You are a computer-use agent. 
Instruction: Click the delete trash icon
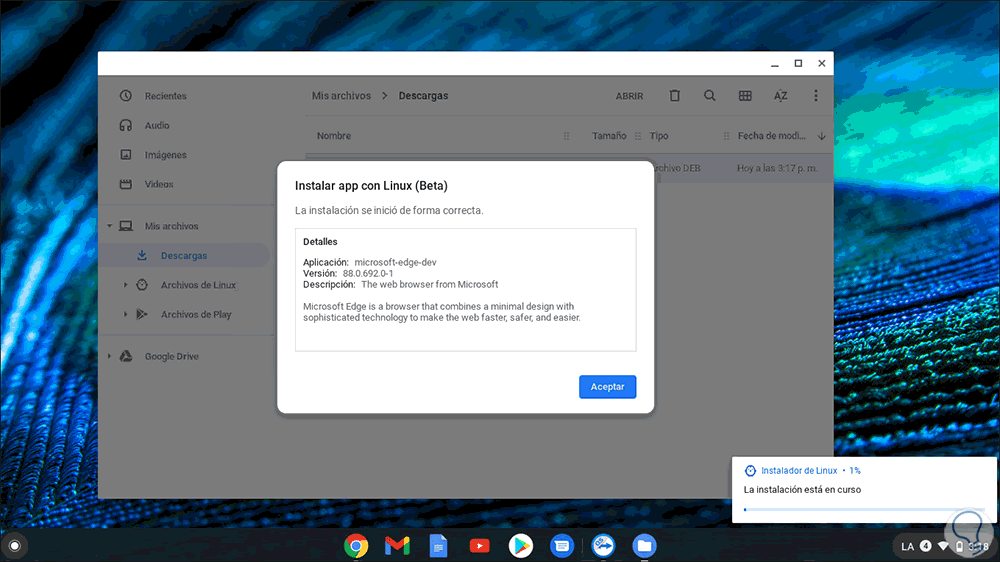(x=674, y=96)
